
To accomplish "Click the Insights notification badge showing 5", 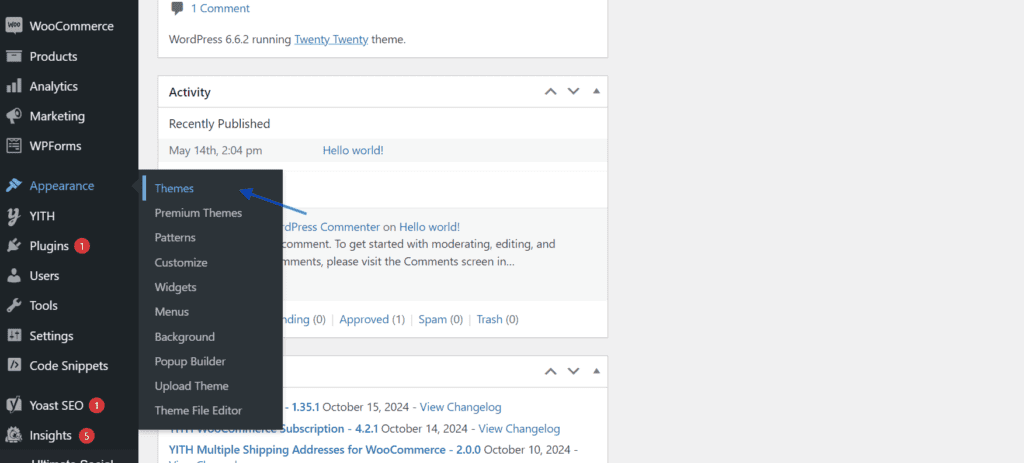I will [86, 436].
